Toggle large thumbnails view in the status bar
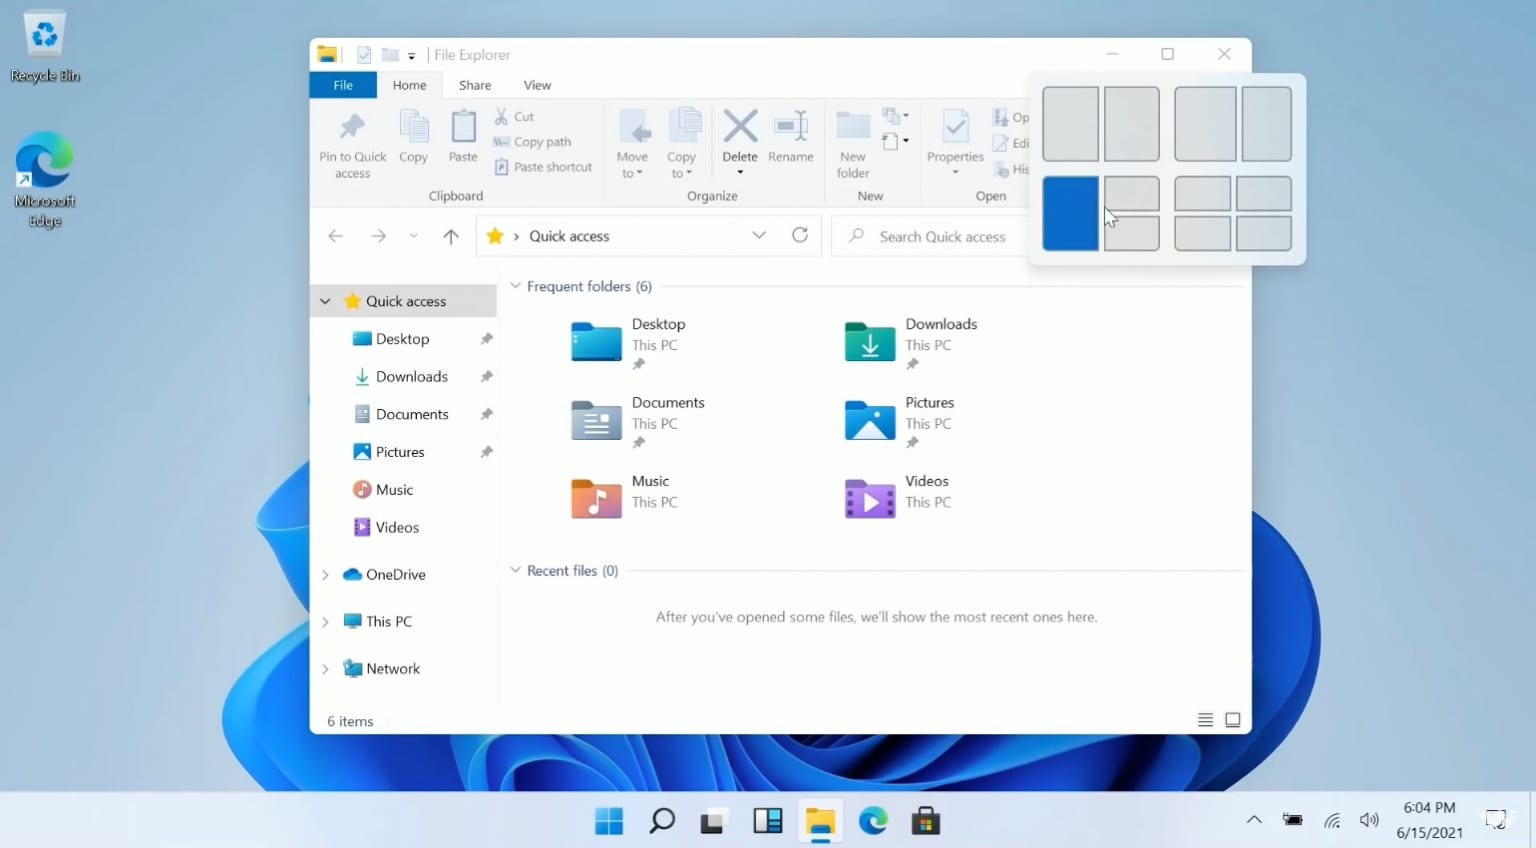 click(x=1232, y=719)
